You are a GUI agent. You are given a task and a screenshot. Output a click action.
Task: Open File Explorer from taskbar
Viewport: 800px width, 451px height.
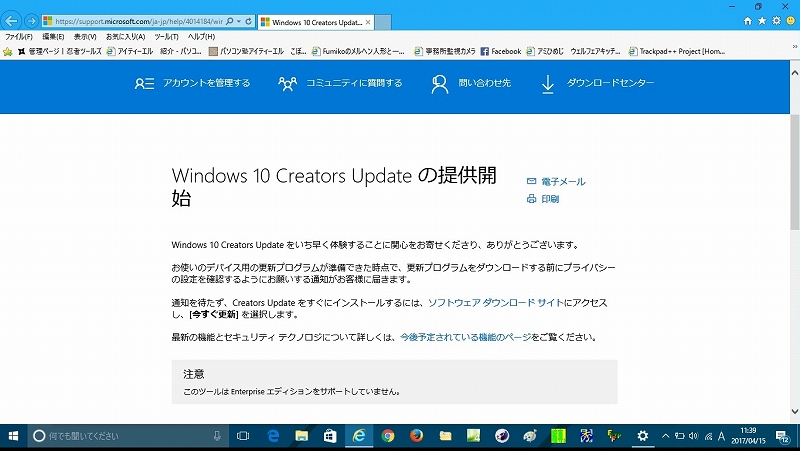pos(302,436)
